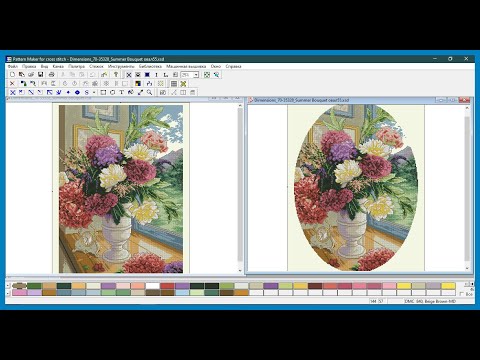Click the 144 57 coordinates in status bar

[x=377, y=301]
